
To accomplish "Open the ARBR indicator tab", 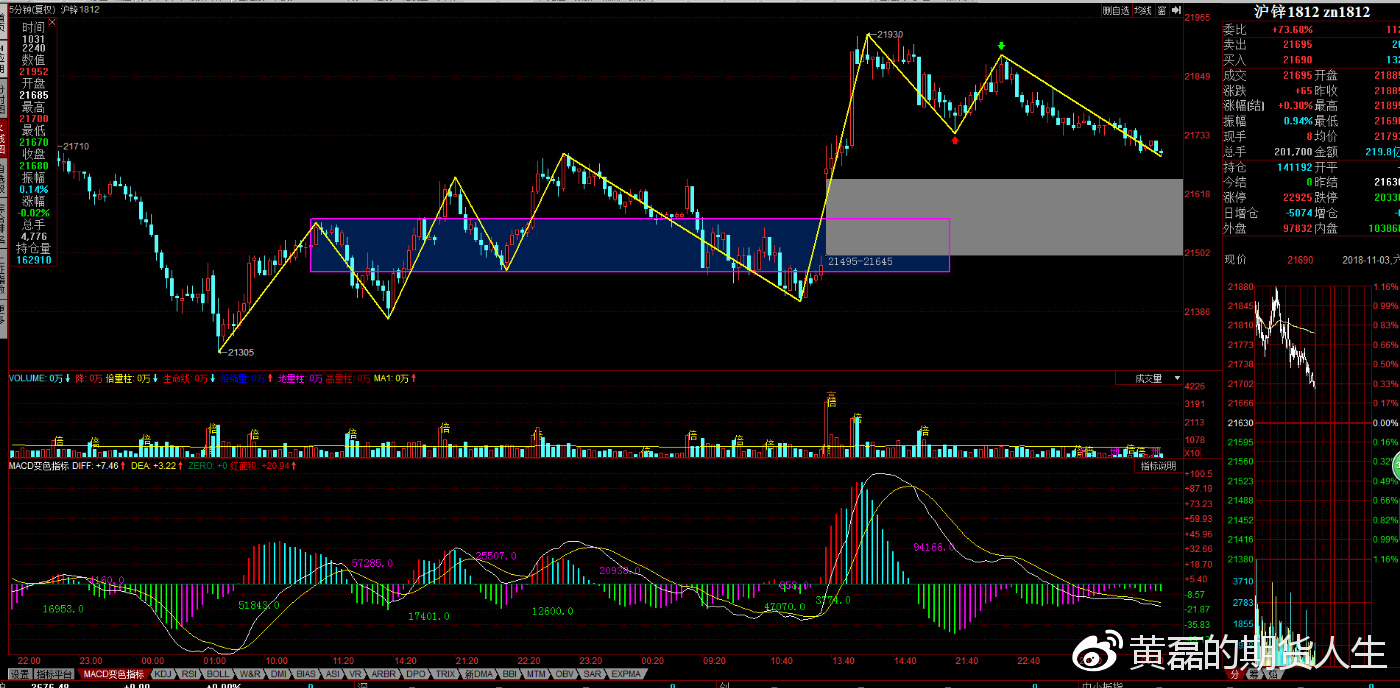I will pos(385,674).
